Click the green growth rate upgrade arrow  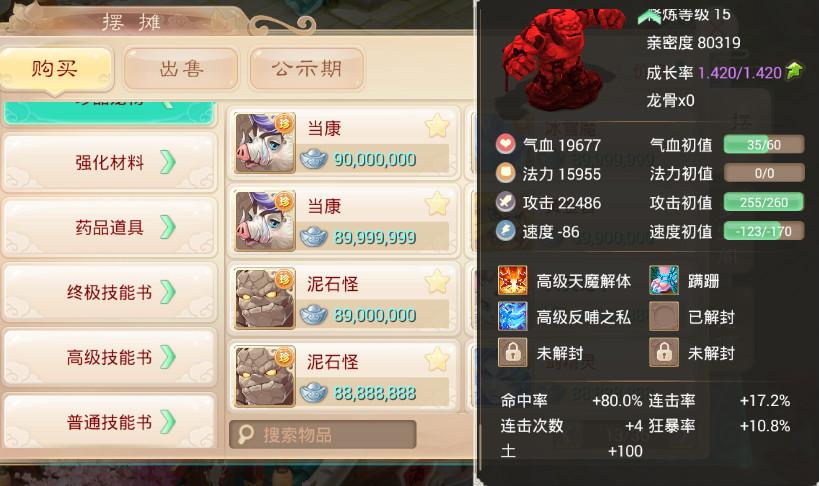pyautogui.click(x=794, y=71)
